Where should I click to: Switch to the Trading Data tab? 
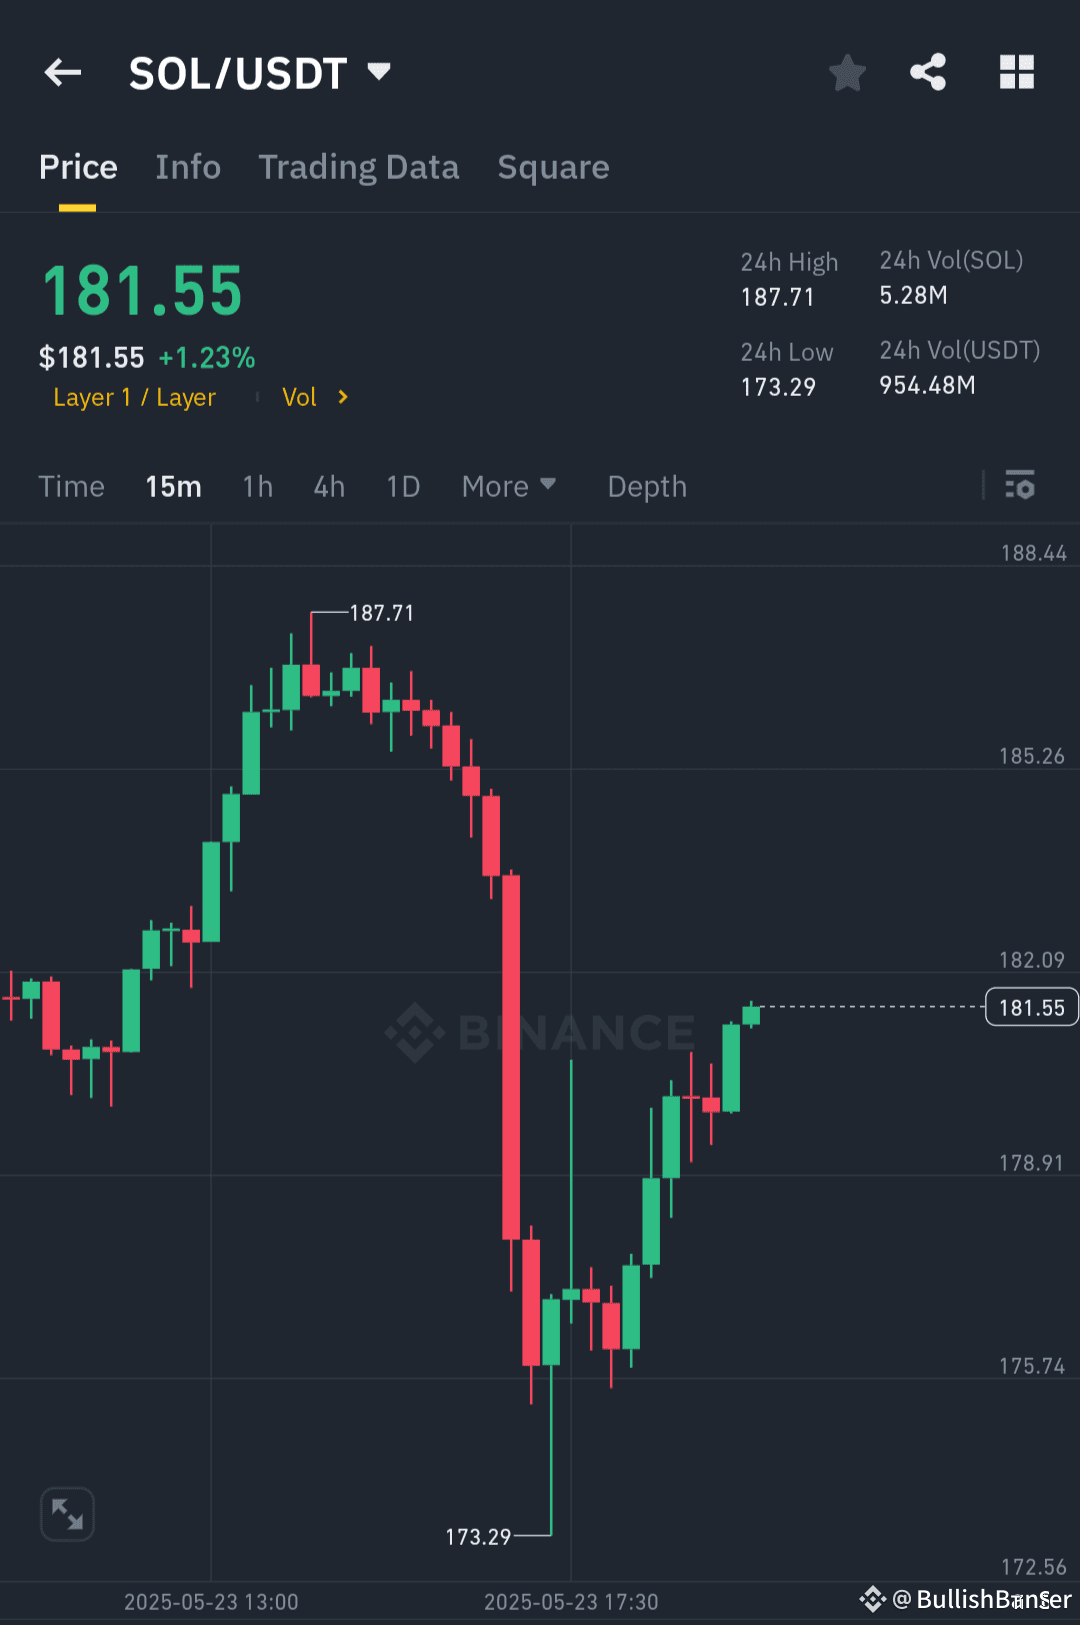[x=358, y=167]
